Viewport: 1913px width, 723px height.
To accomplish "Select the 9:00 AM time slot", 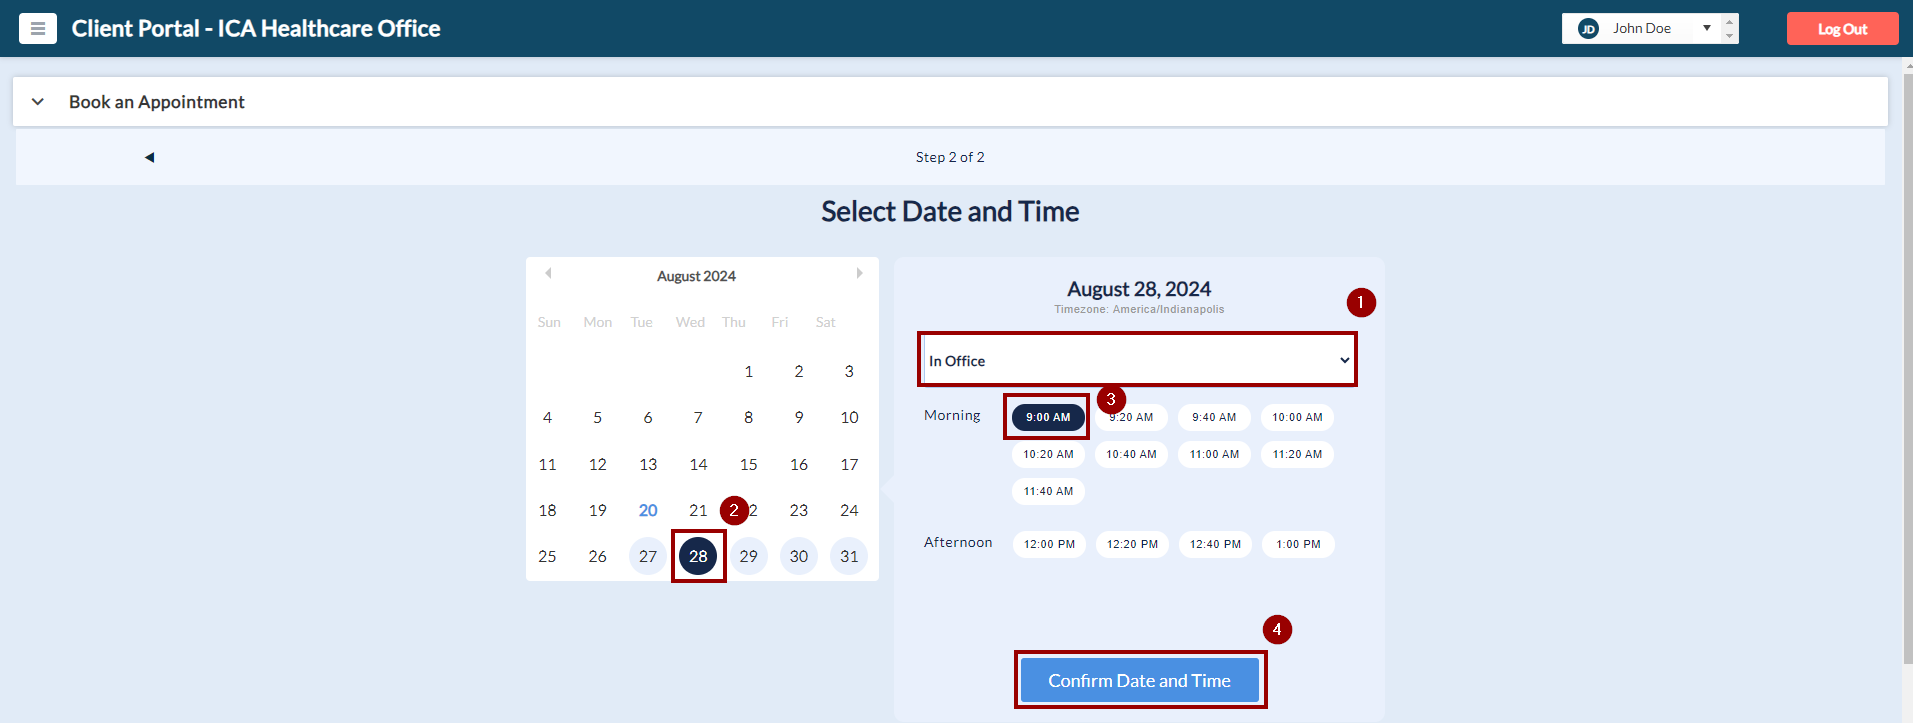I will (x=1048, y=418).
